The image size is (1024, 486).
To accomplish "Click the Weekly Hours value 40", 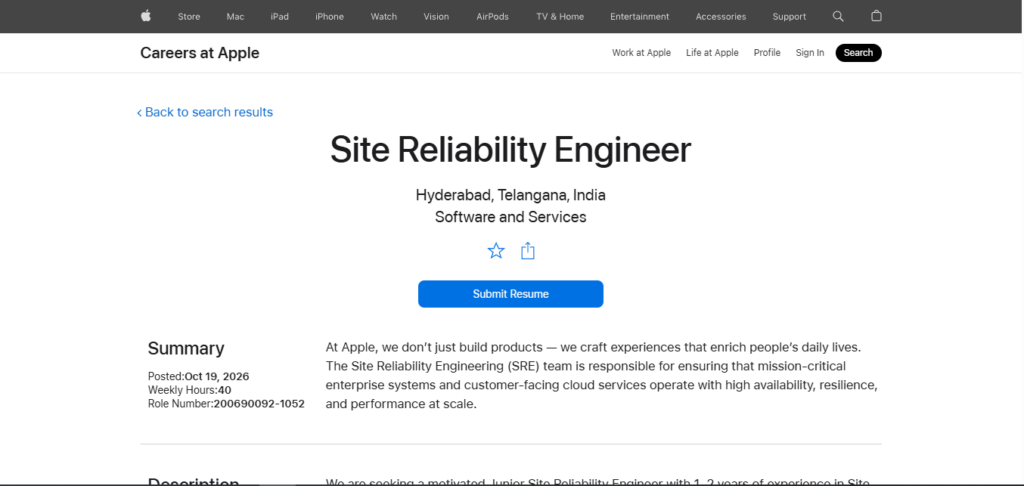I will [225, 390].
